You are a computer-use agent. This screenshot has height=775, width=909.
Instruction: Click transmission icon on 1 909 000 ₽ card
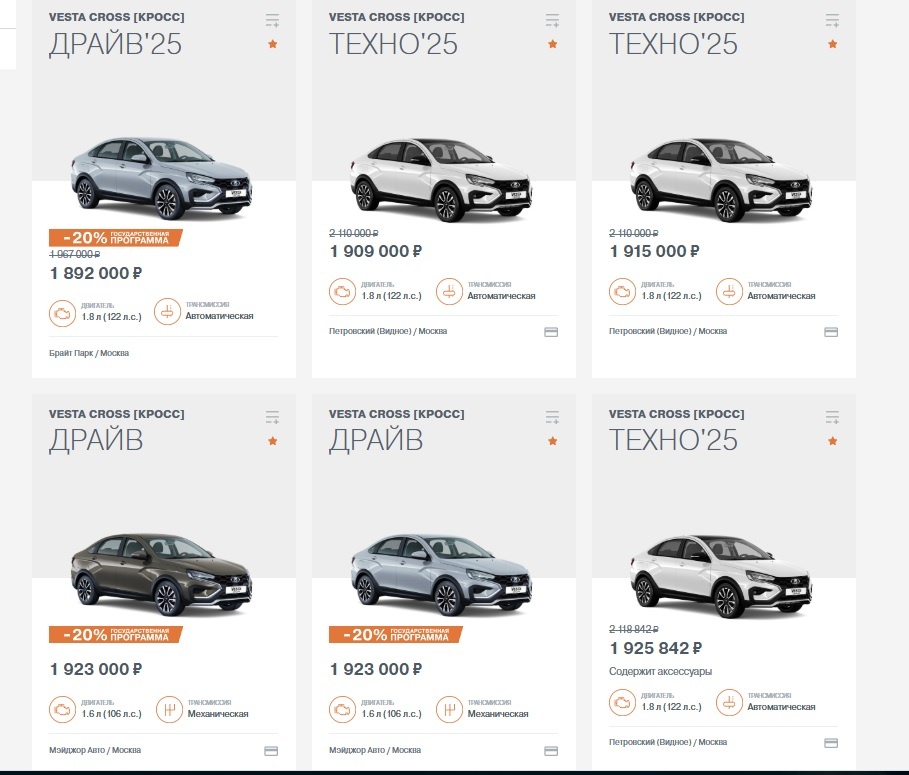point(449,292)
